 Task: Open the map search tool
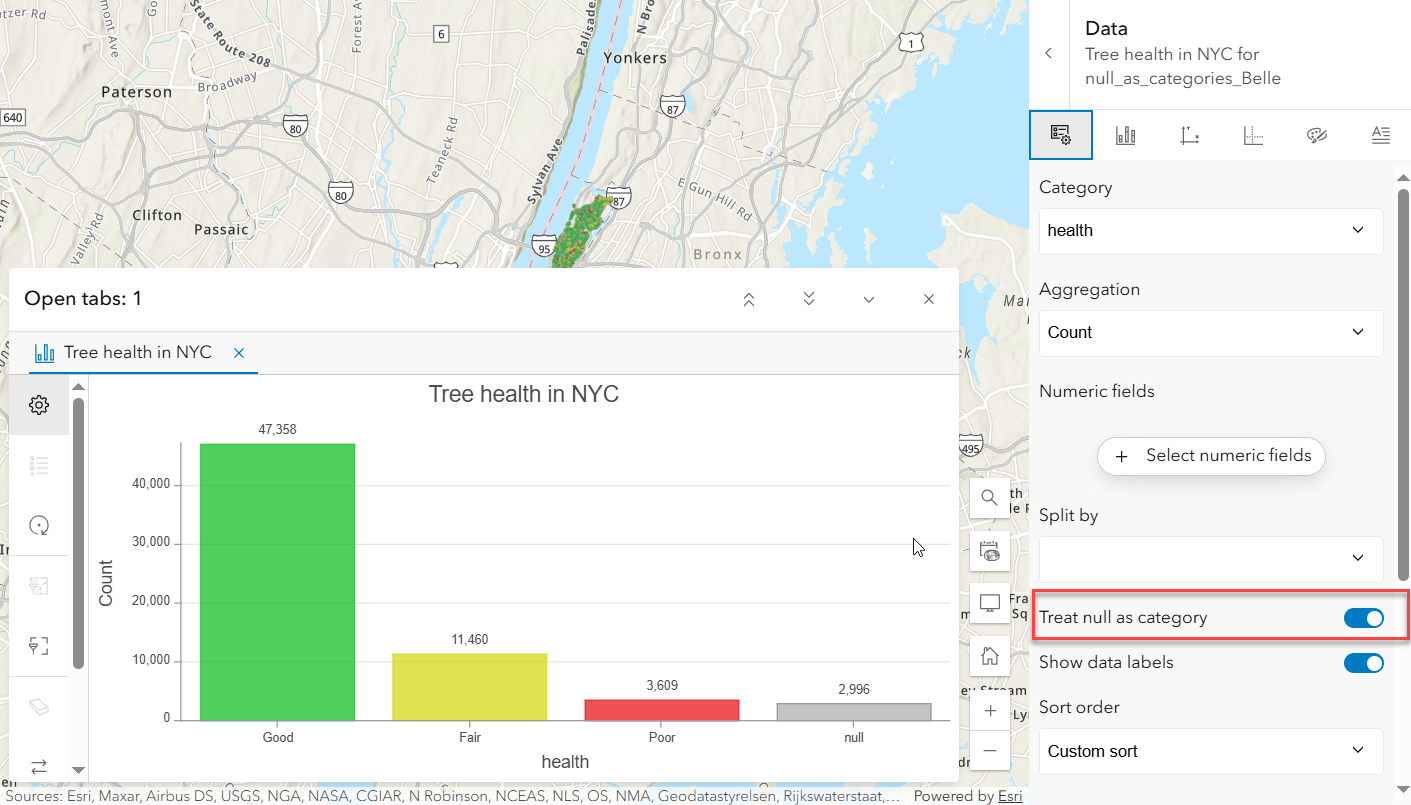click(x=989, y=497)
